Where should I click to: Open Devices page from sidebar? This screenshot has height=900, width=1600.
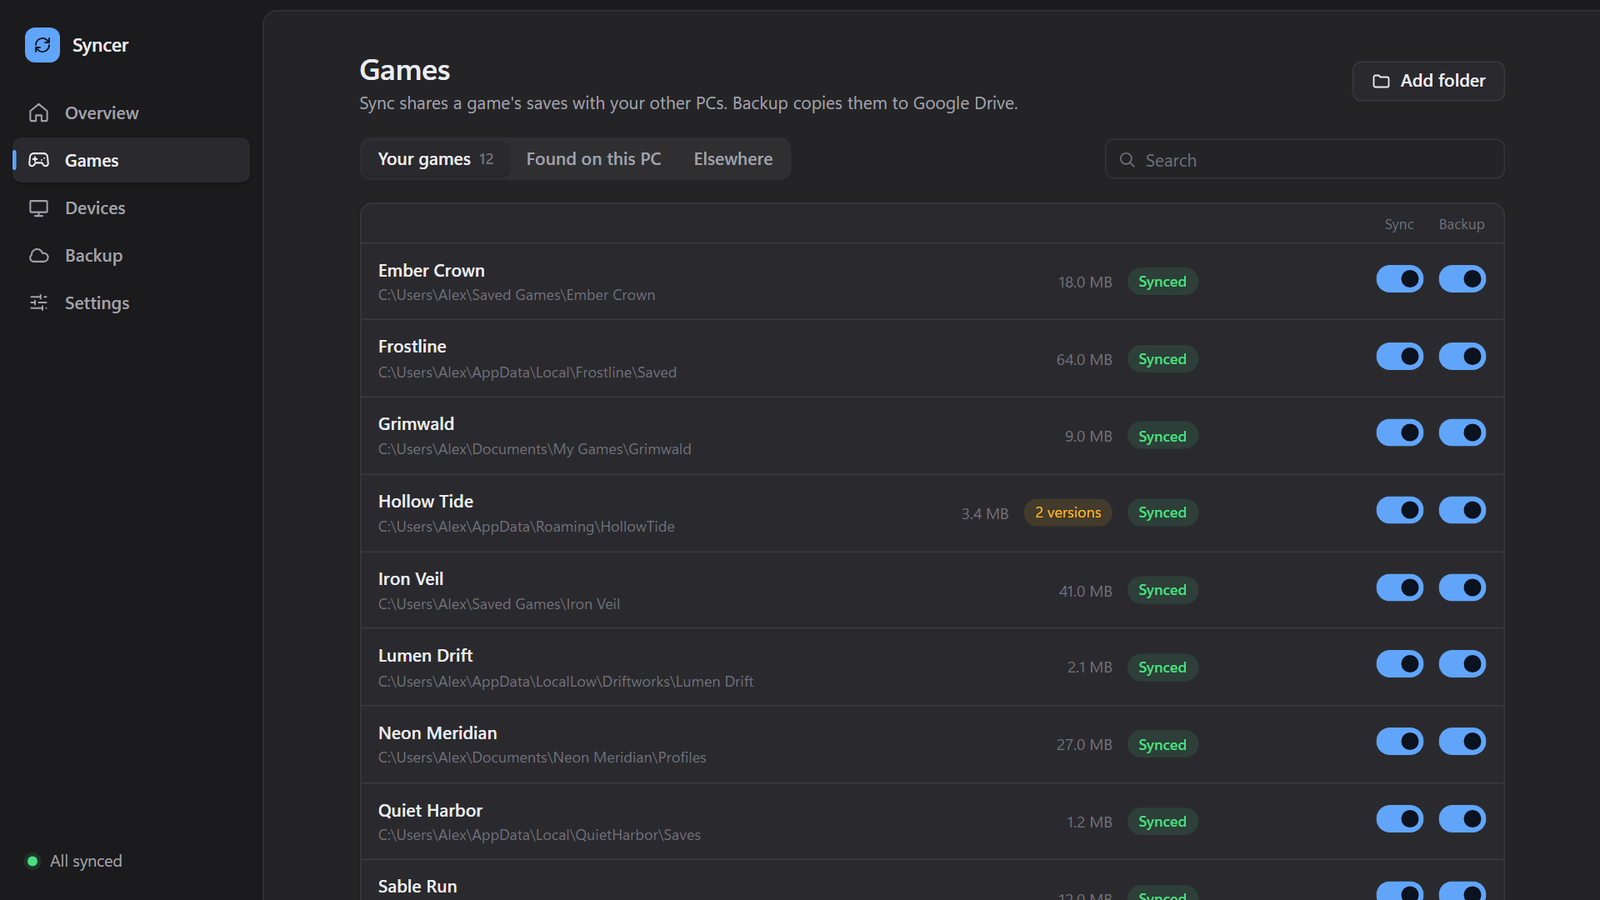pos(132,208)
